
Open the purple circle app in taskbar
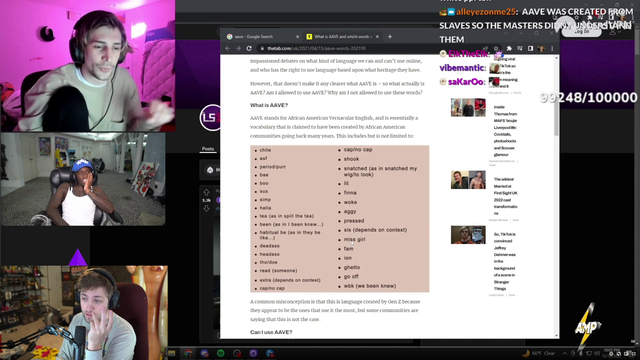(x=253, y=353)
